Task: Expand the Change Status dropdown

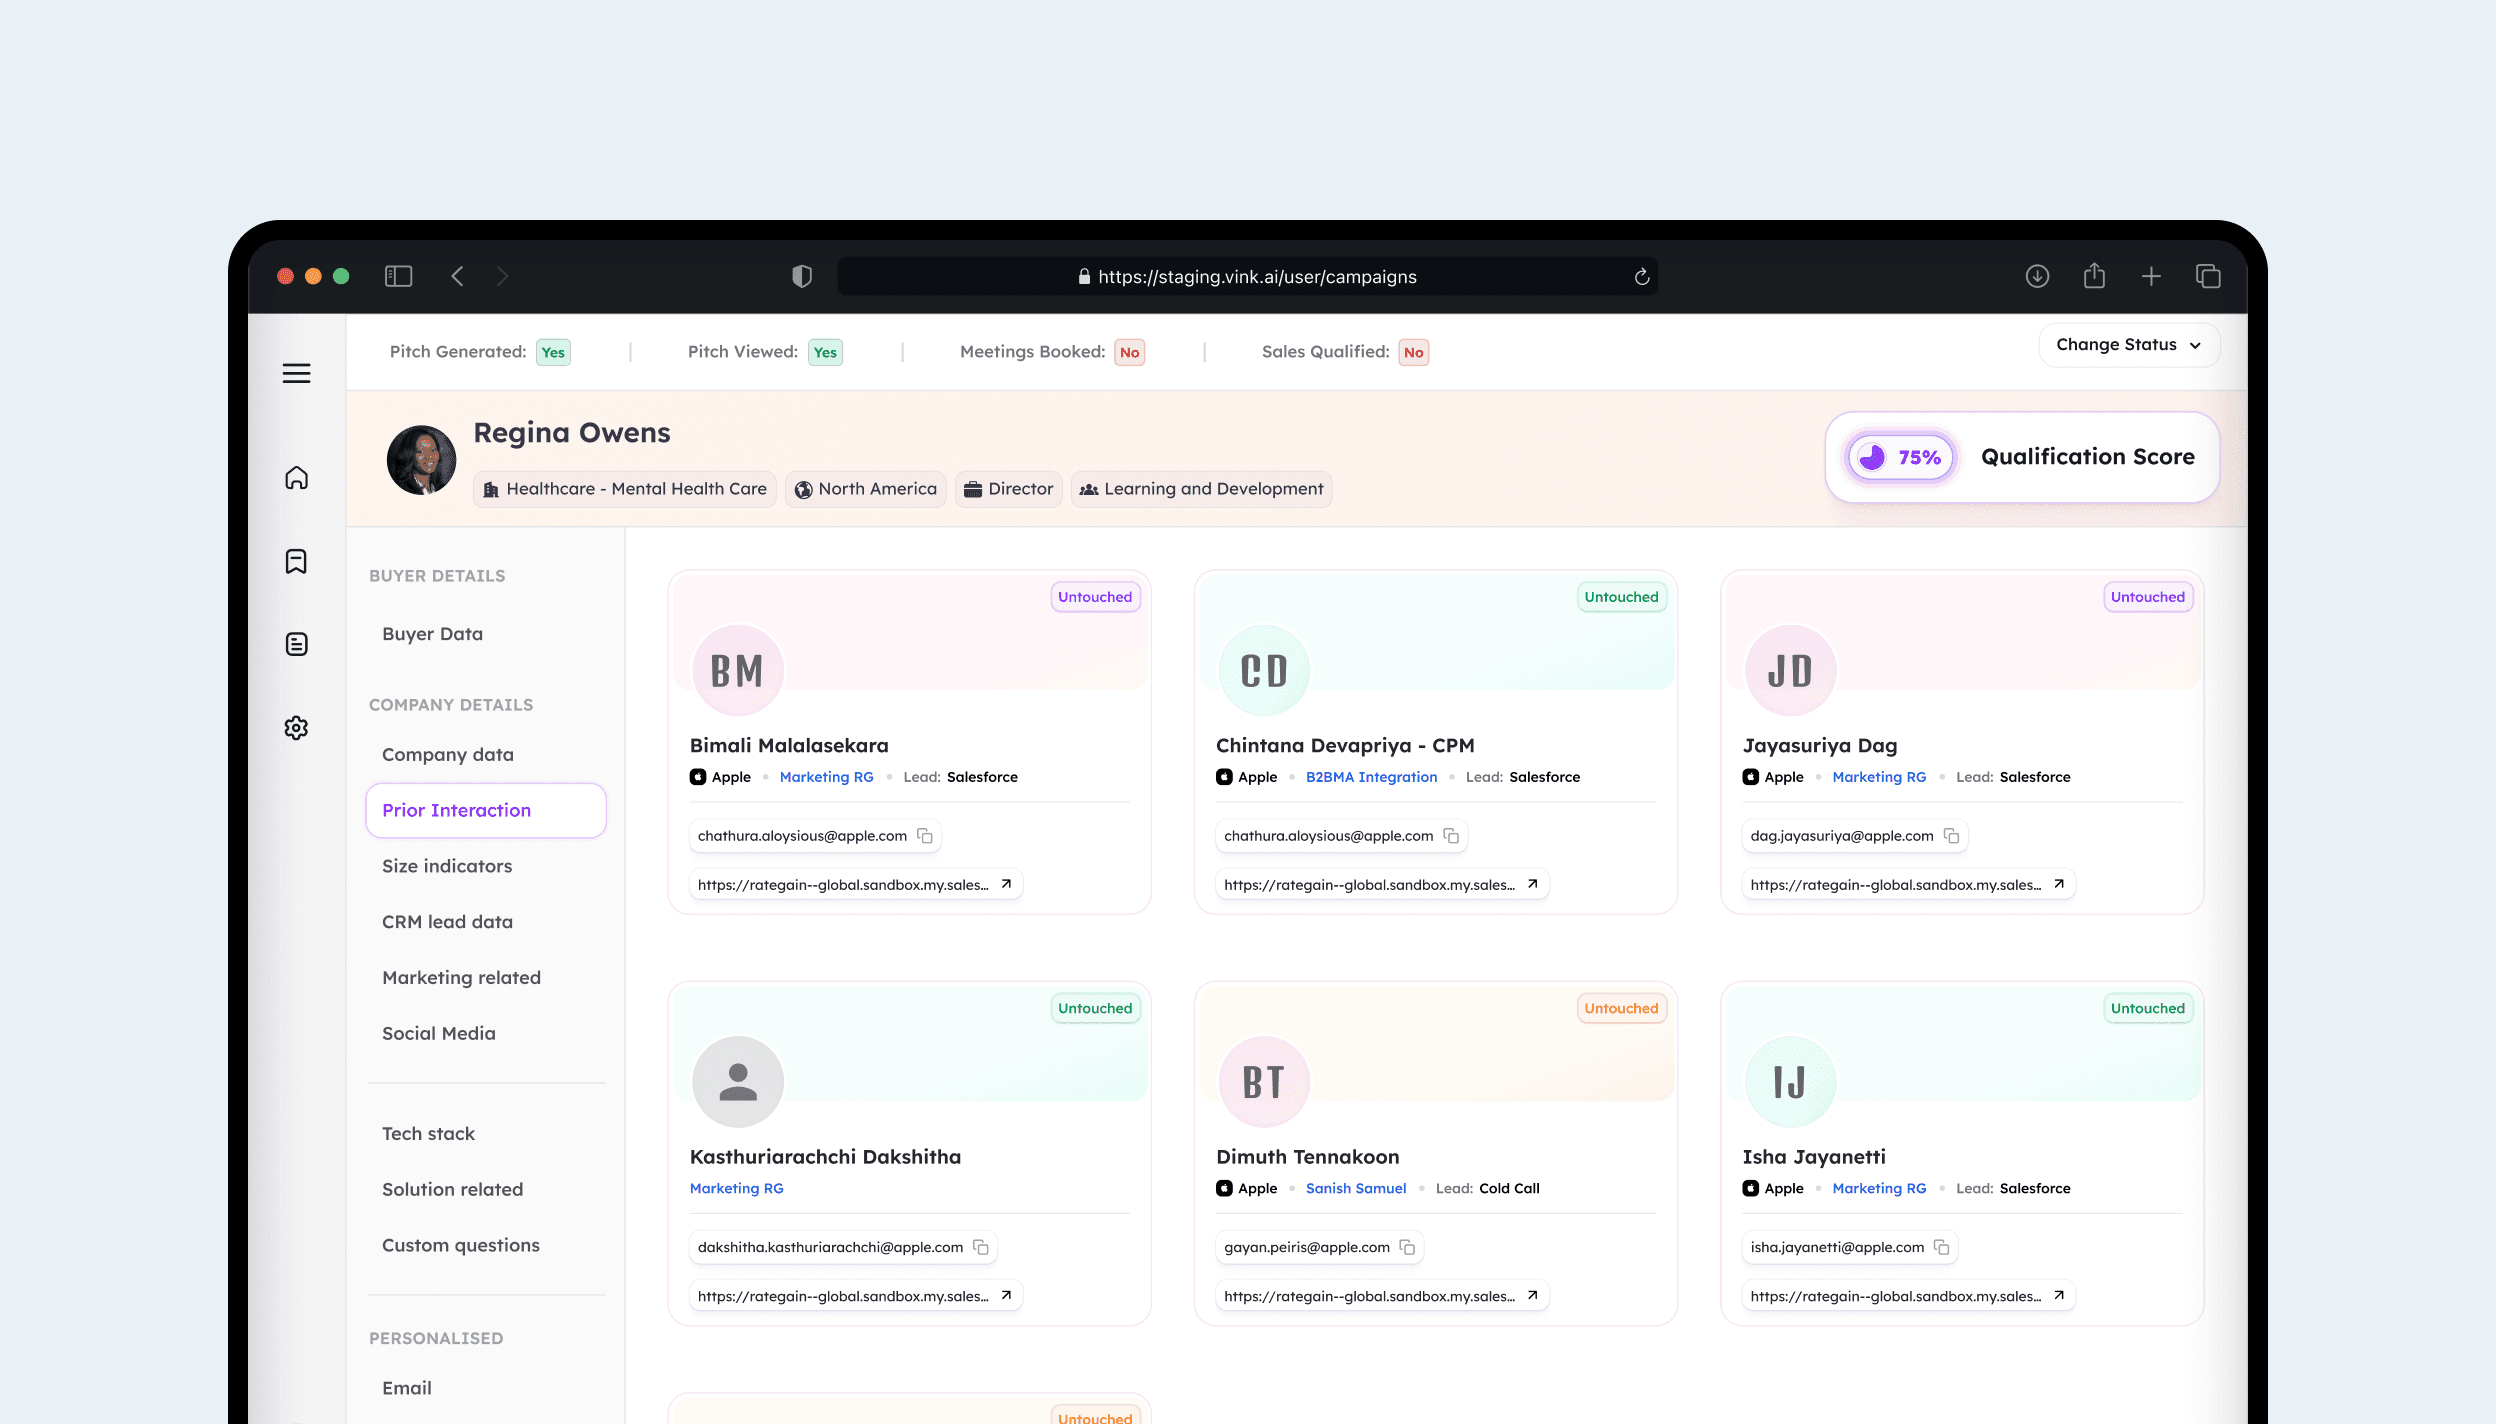Action: (x=2128, y=345)
